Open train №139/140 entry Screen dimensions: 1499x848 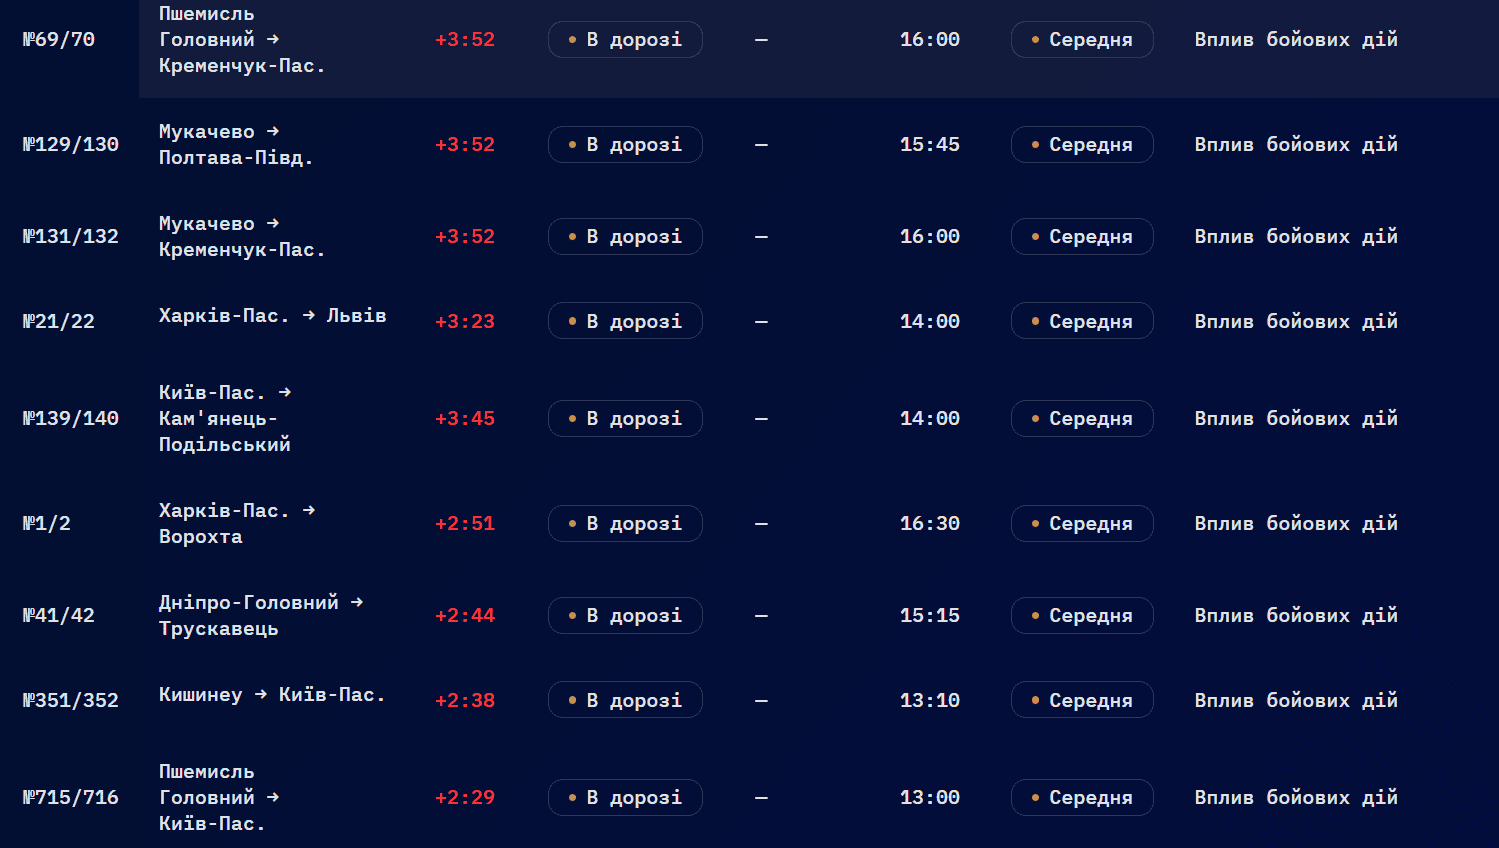(71, 419)
